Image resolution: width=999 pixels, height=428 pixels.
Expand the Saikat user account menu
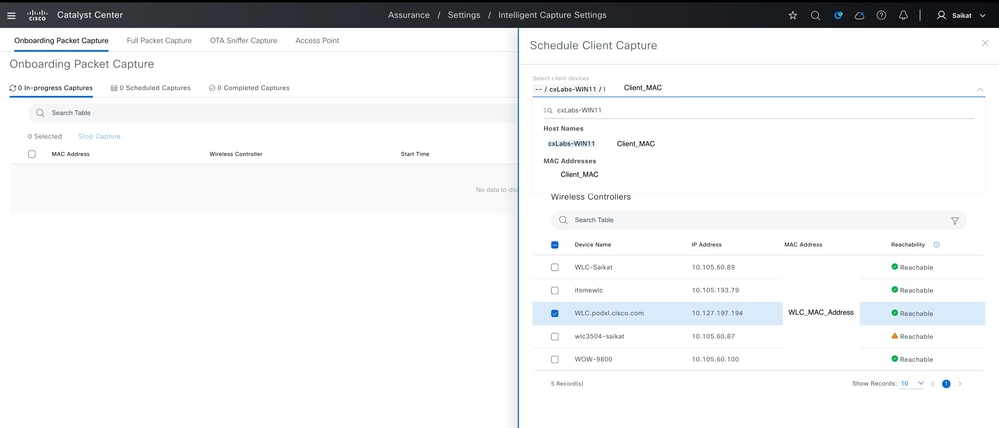tap(961, 15)
